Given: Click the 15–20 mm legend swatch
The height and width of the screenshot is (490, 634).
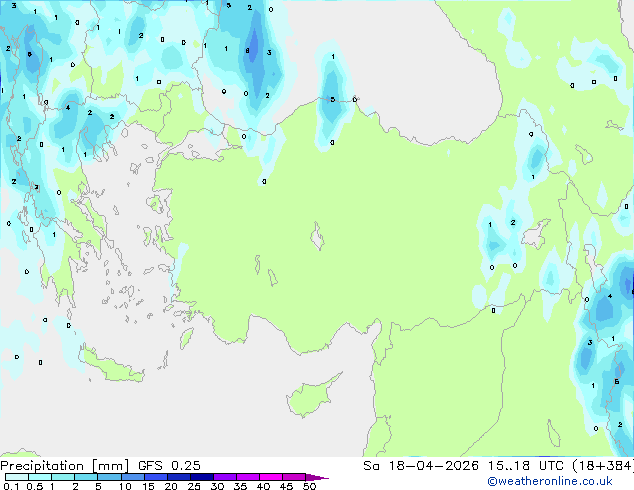Looking at the screenshot, I should [155, 477].
